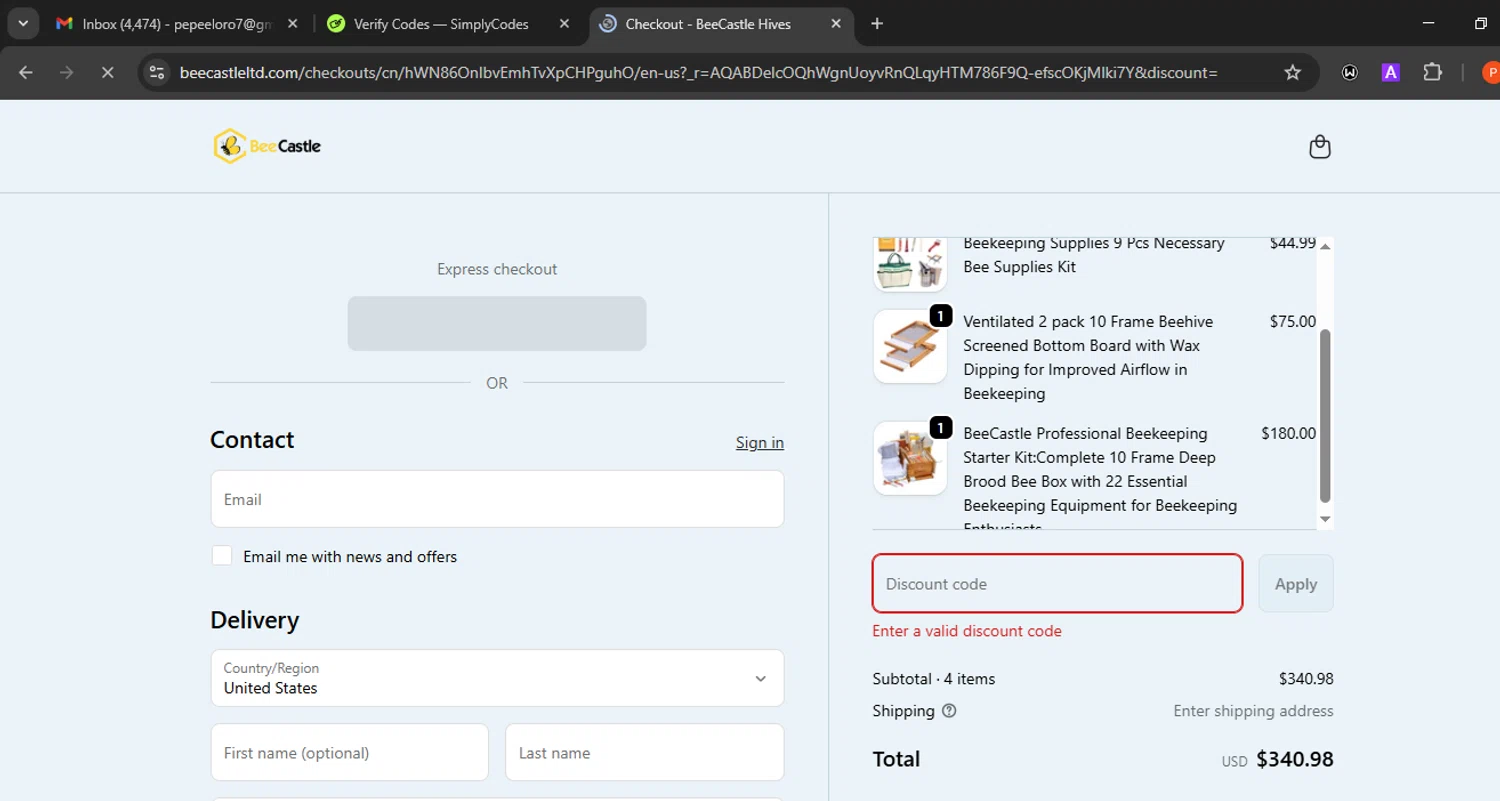Click the shipping info question mark icon
Screen dimensions: 1500x801
[x=949, y=711]
